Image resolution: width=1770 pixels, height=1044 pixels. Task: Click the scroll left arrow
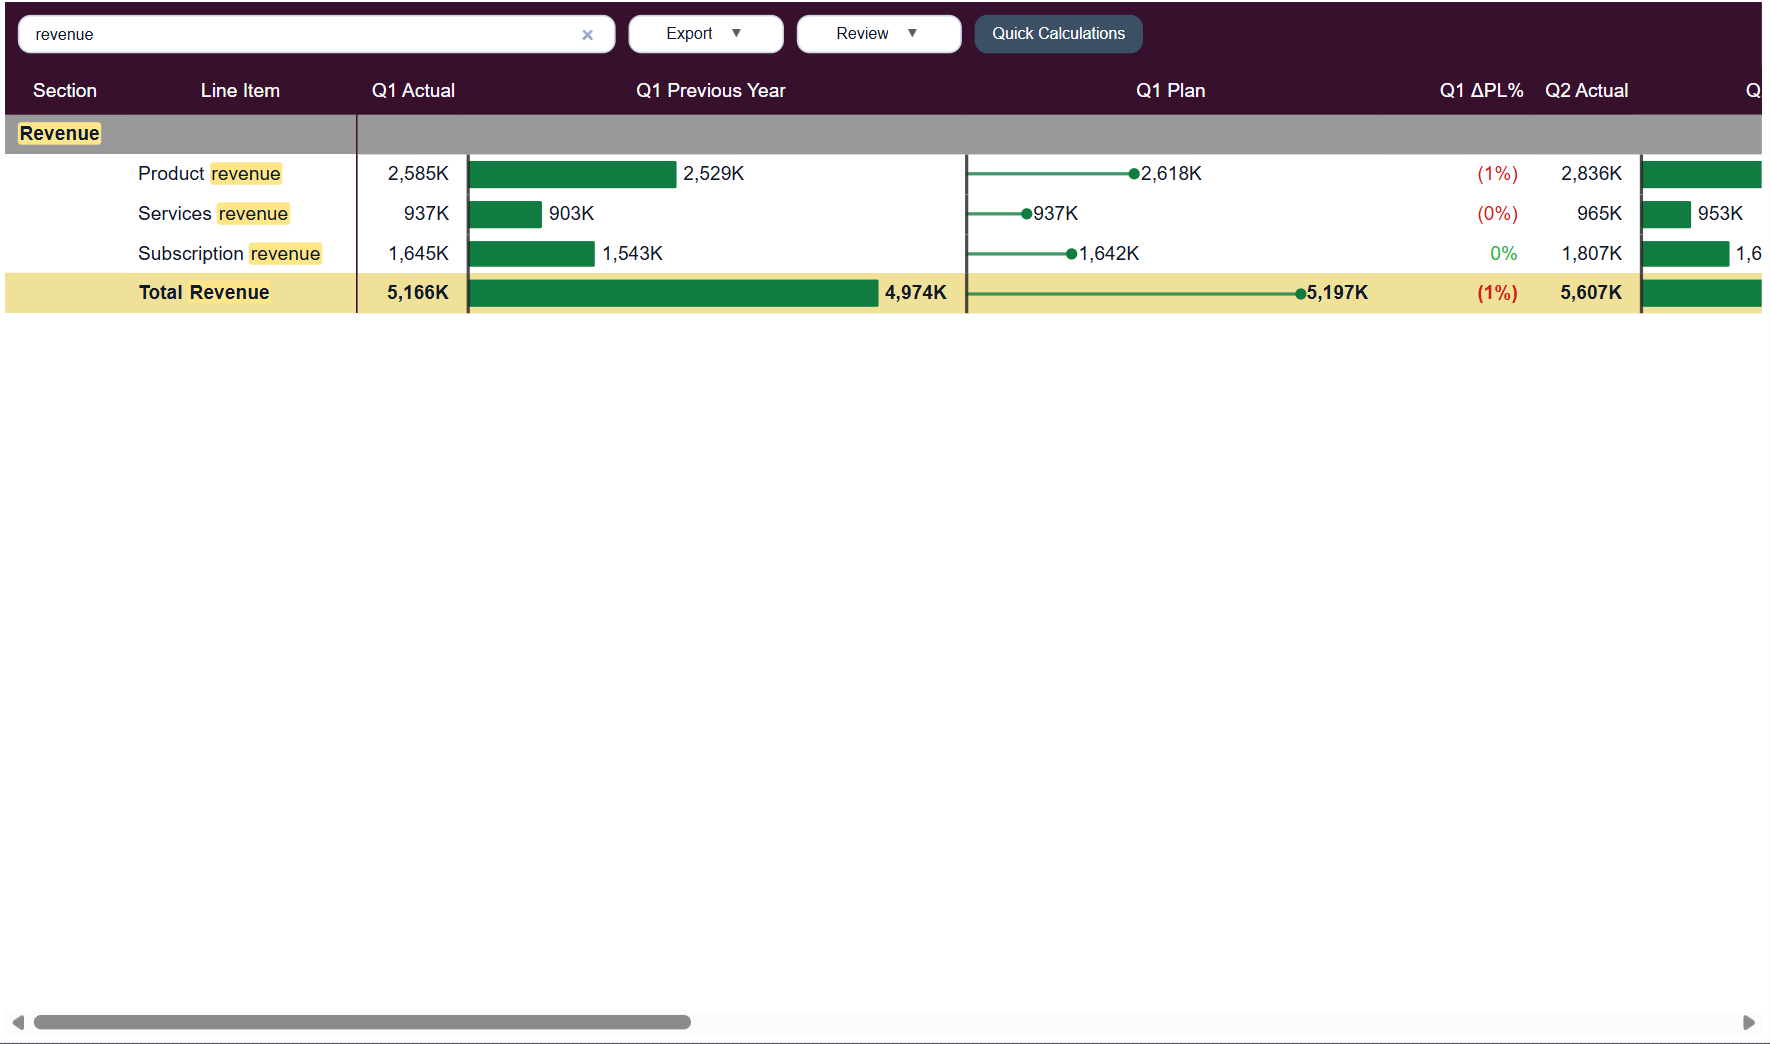pos(18,1022)
